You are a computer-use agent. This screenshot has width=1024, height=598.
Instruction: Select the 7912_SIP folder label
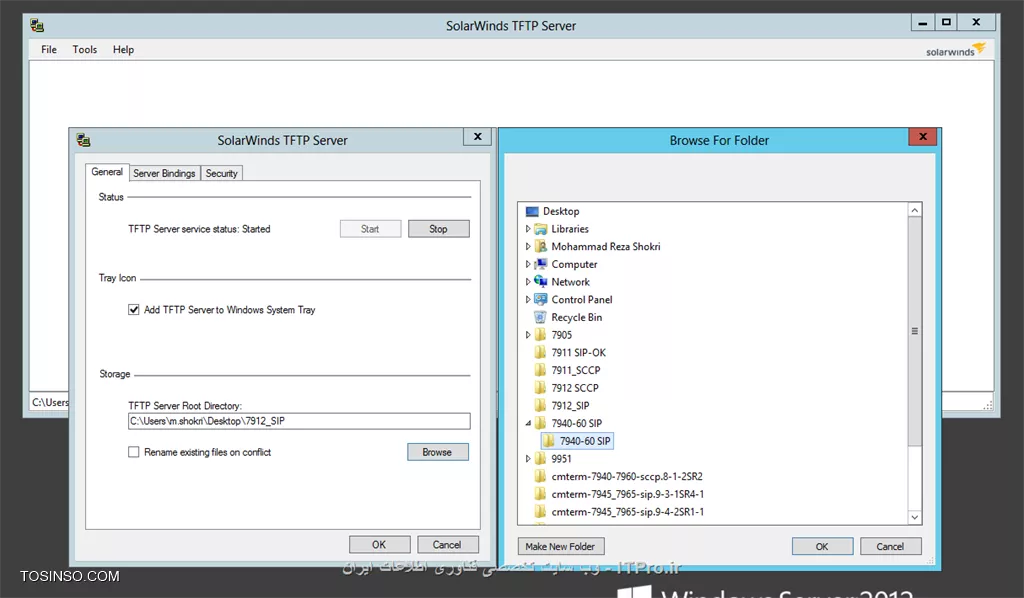(570, 405)
